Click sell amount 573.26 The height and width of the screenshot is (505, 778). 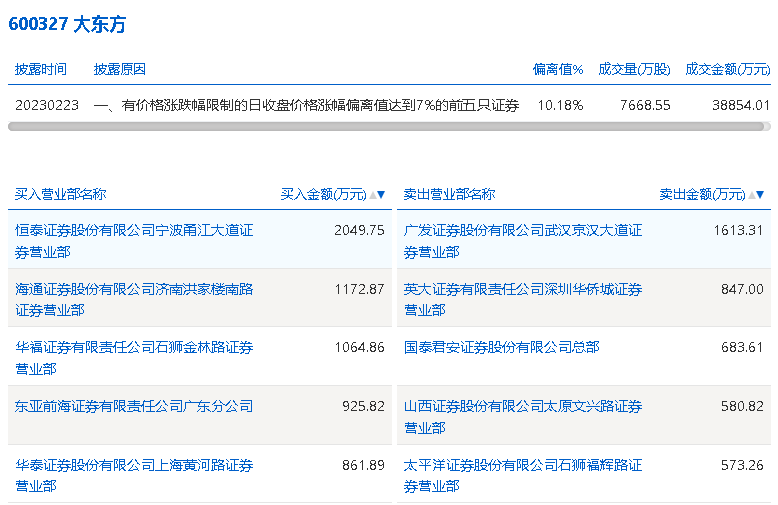click(742, 465)
